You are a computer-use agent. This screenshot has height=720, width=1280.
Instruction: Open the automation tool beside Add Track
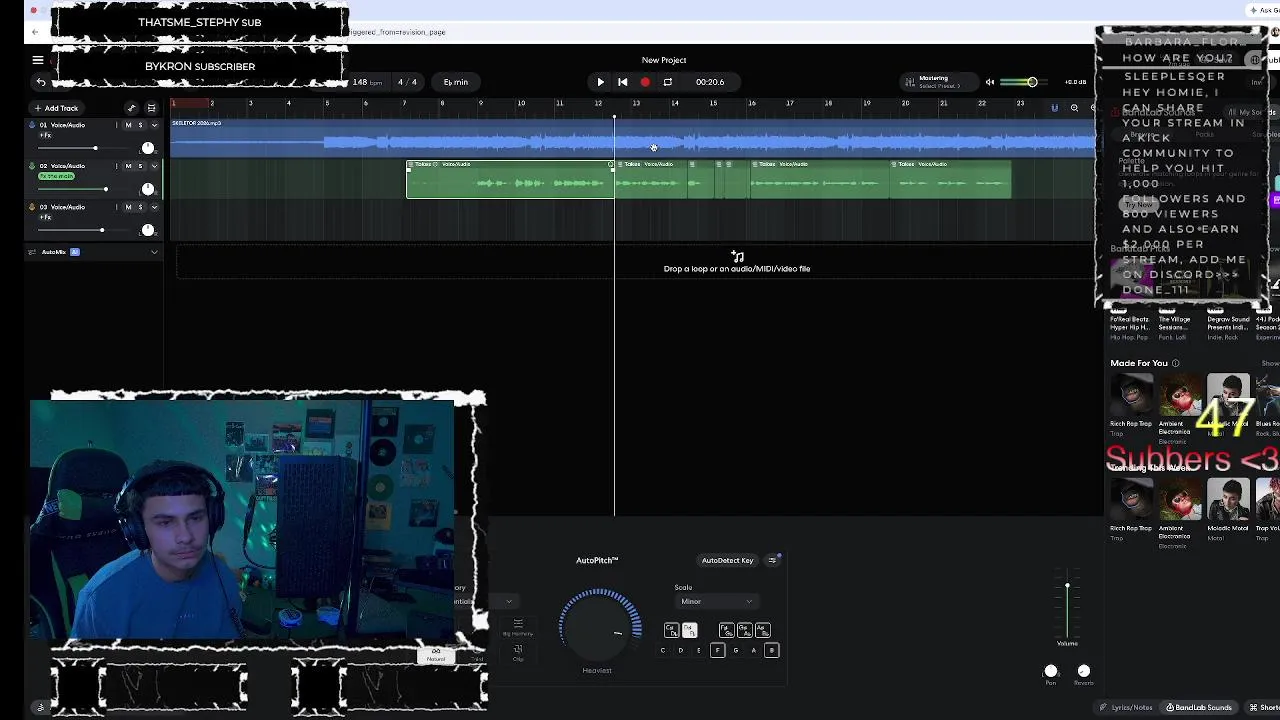click(x=131, y=108)
